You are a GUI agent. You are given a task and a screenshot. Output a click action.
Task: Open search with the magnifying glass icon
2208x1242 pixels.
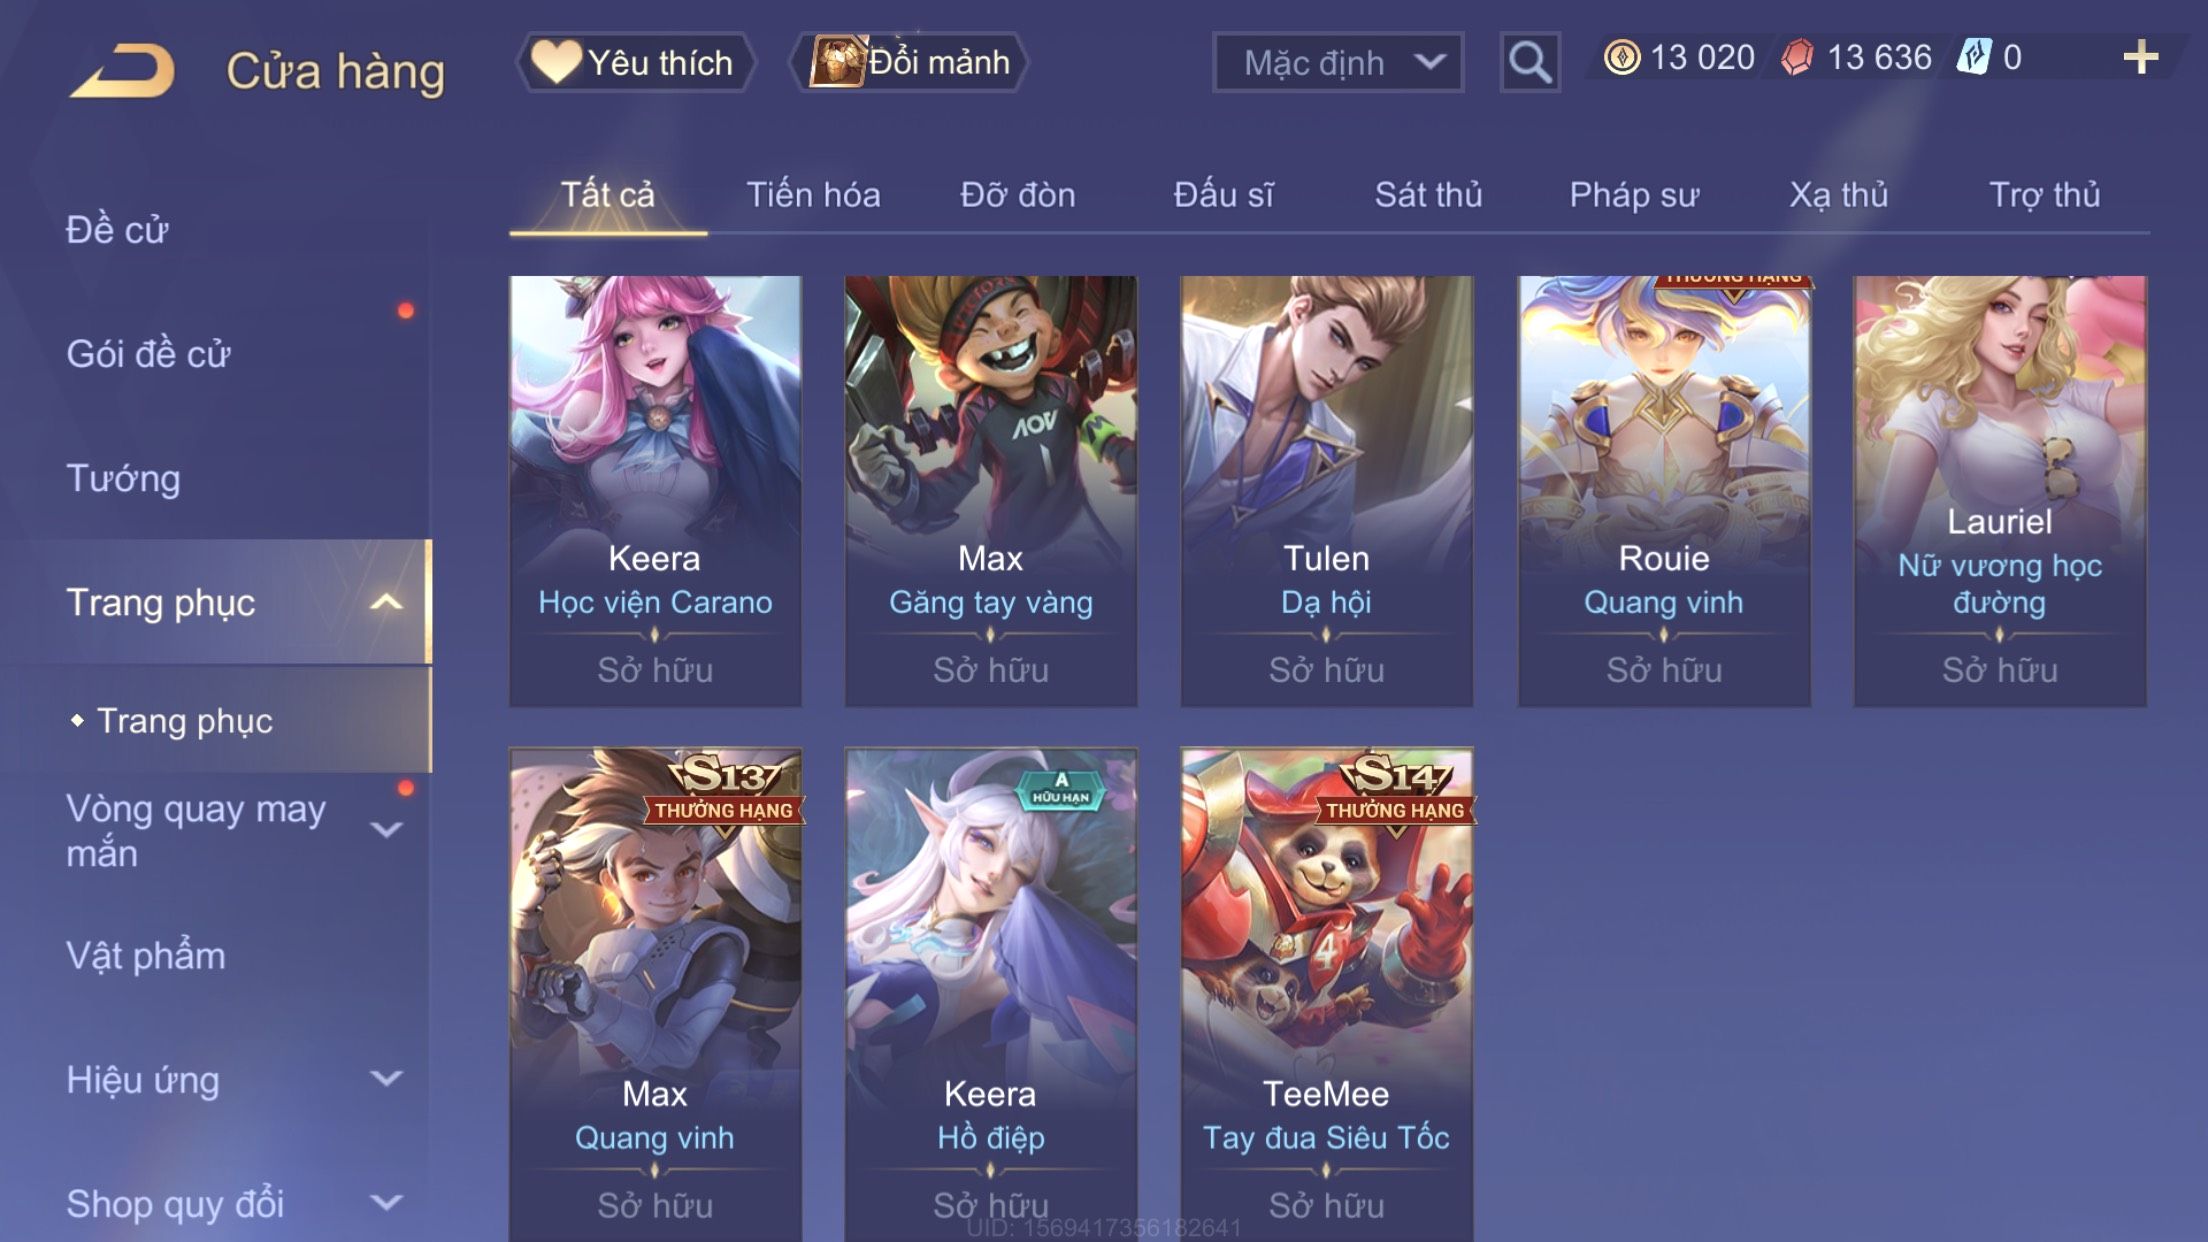(x=1530, y=62)
